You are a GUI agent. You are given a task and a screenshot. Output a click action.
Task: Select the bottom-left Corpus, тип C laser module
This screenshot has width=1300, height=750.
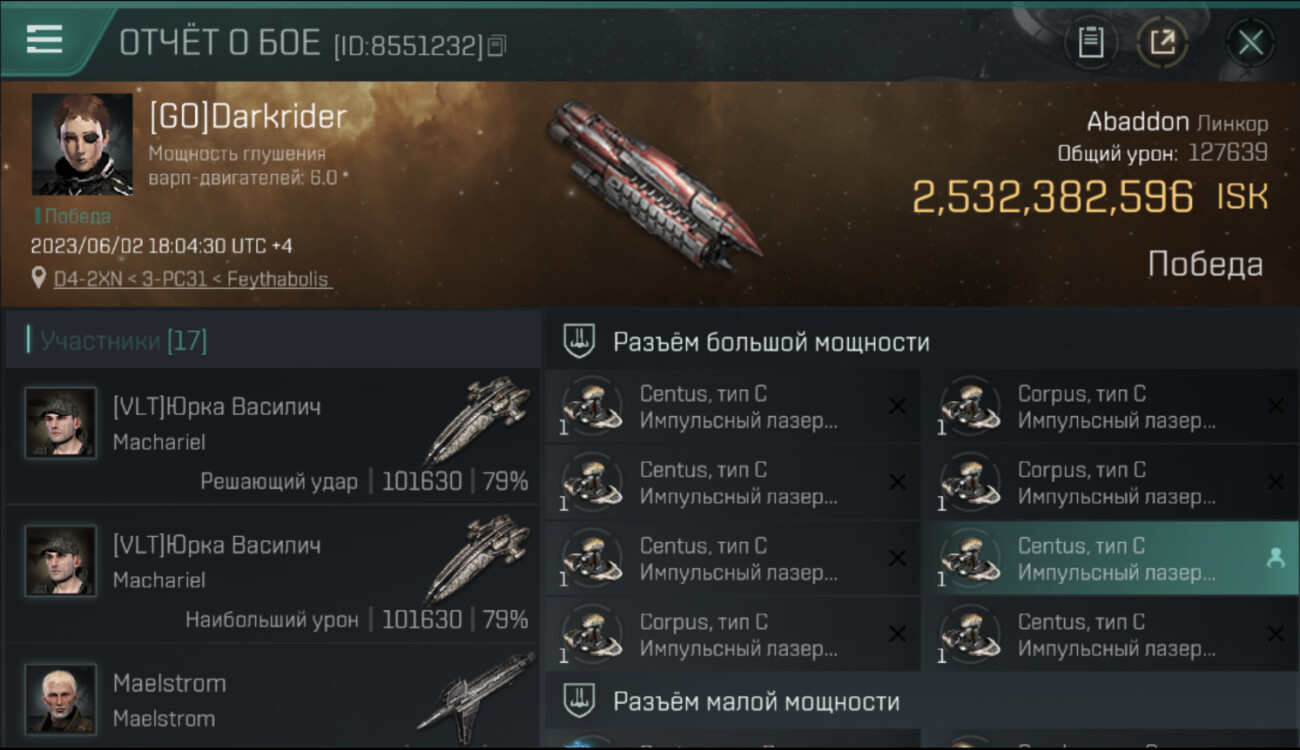pos(732,635)
